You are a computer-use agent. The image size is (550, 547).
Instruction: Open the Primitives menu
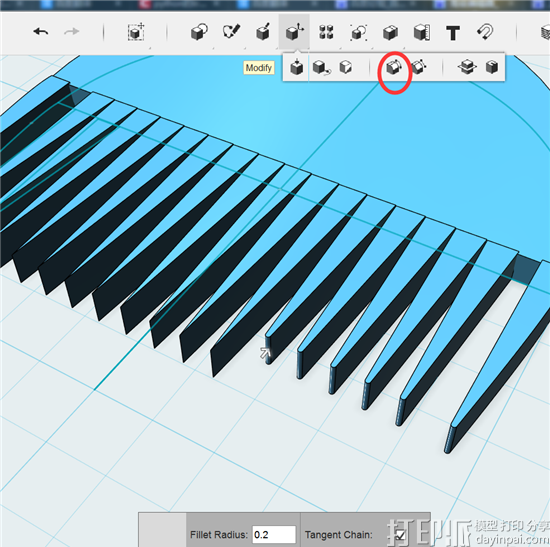click(x=199, y=32)
